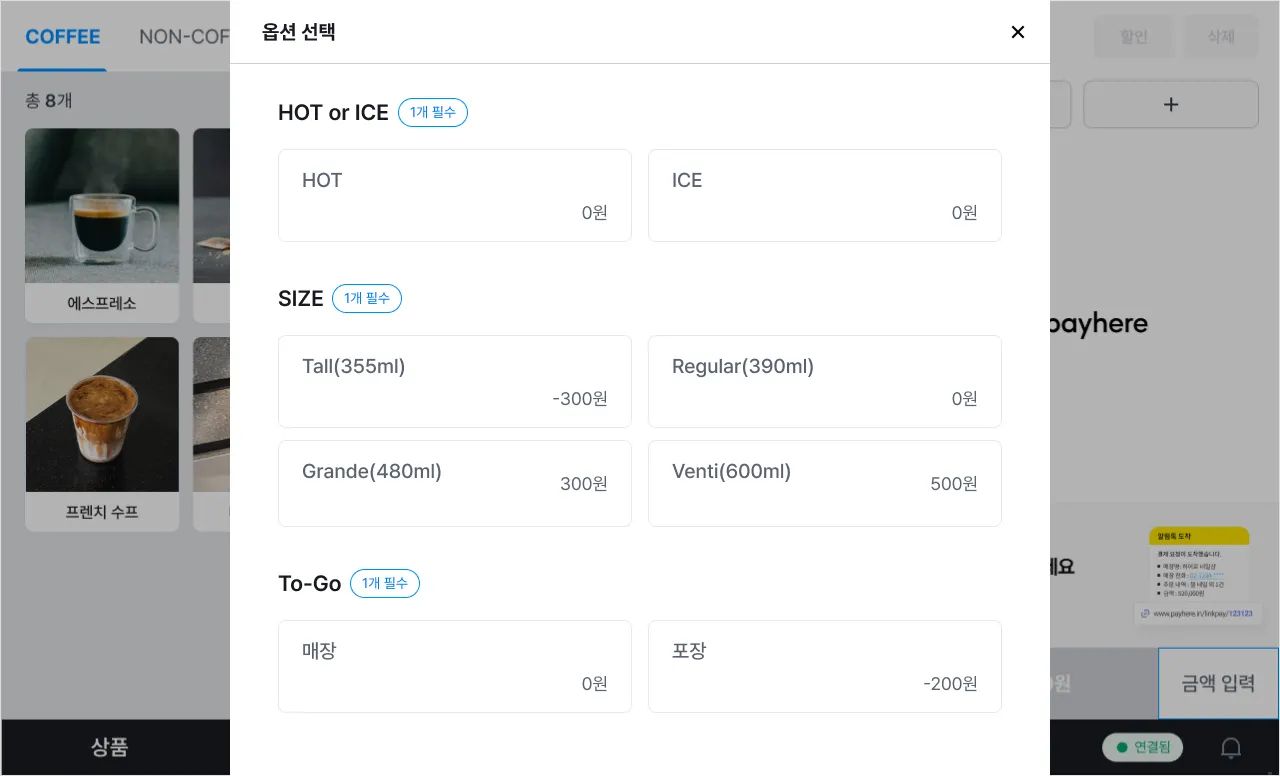Choose Regular(390ml) size
The image size is (1280, 776).
point(824,381)
